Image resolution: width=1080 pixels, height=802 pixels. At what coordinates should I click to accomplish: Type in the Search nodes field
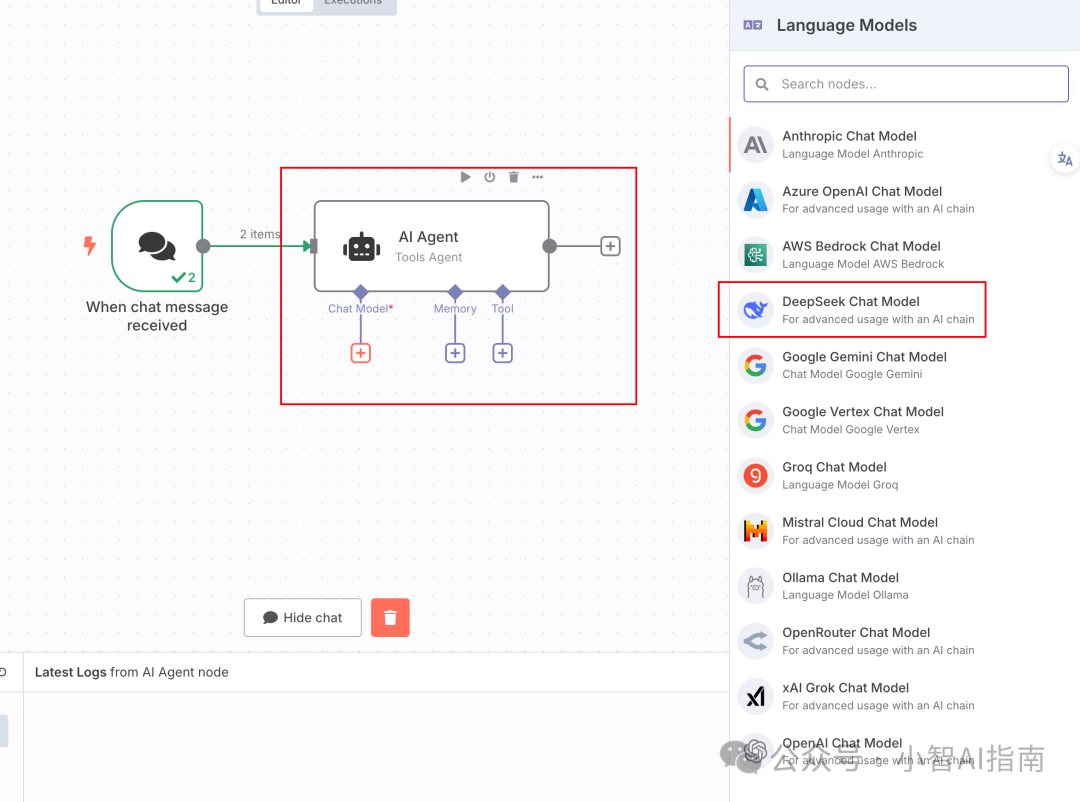(x=906, y=84)
